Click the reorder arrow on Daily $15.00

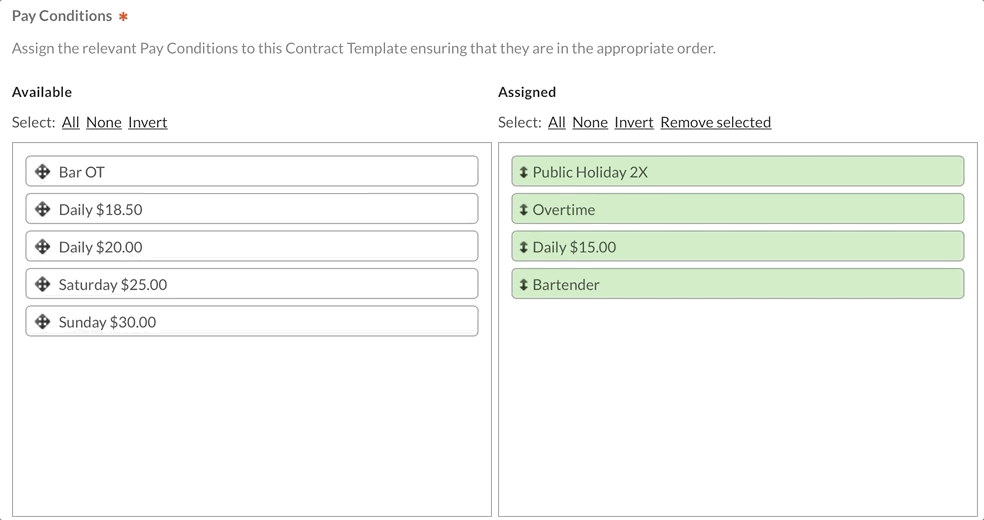(x=524, y=247)
